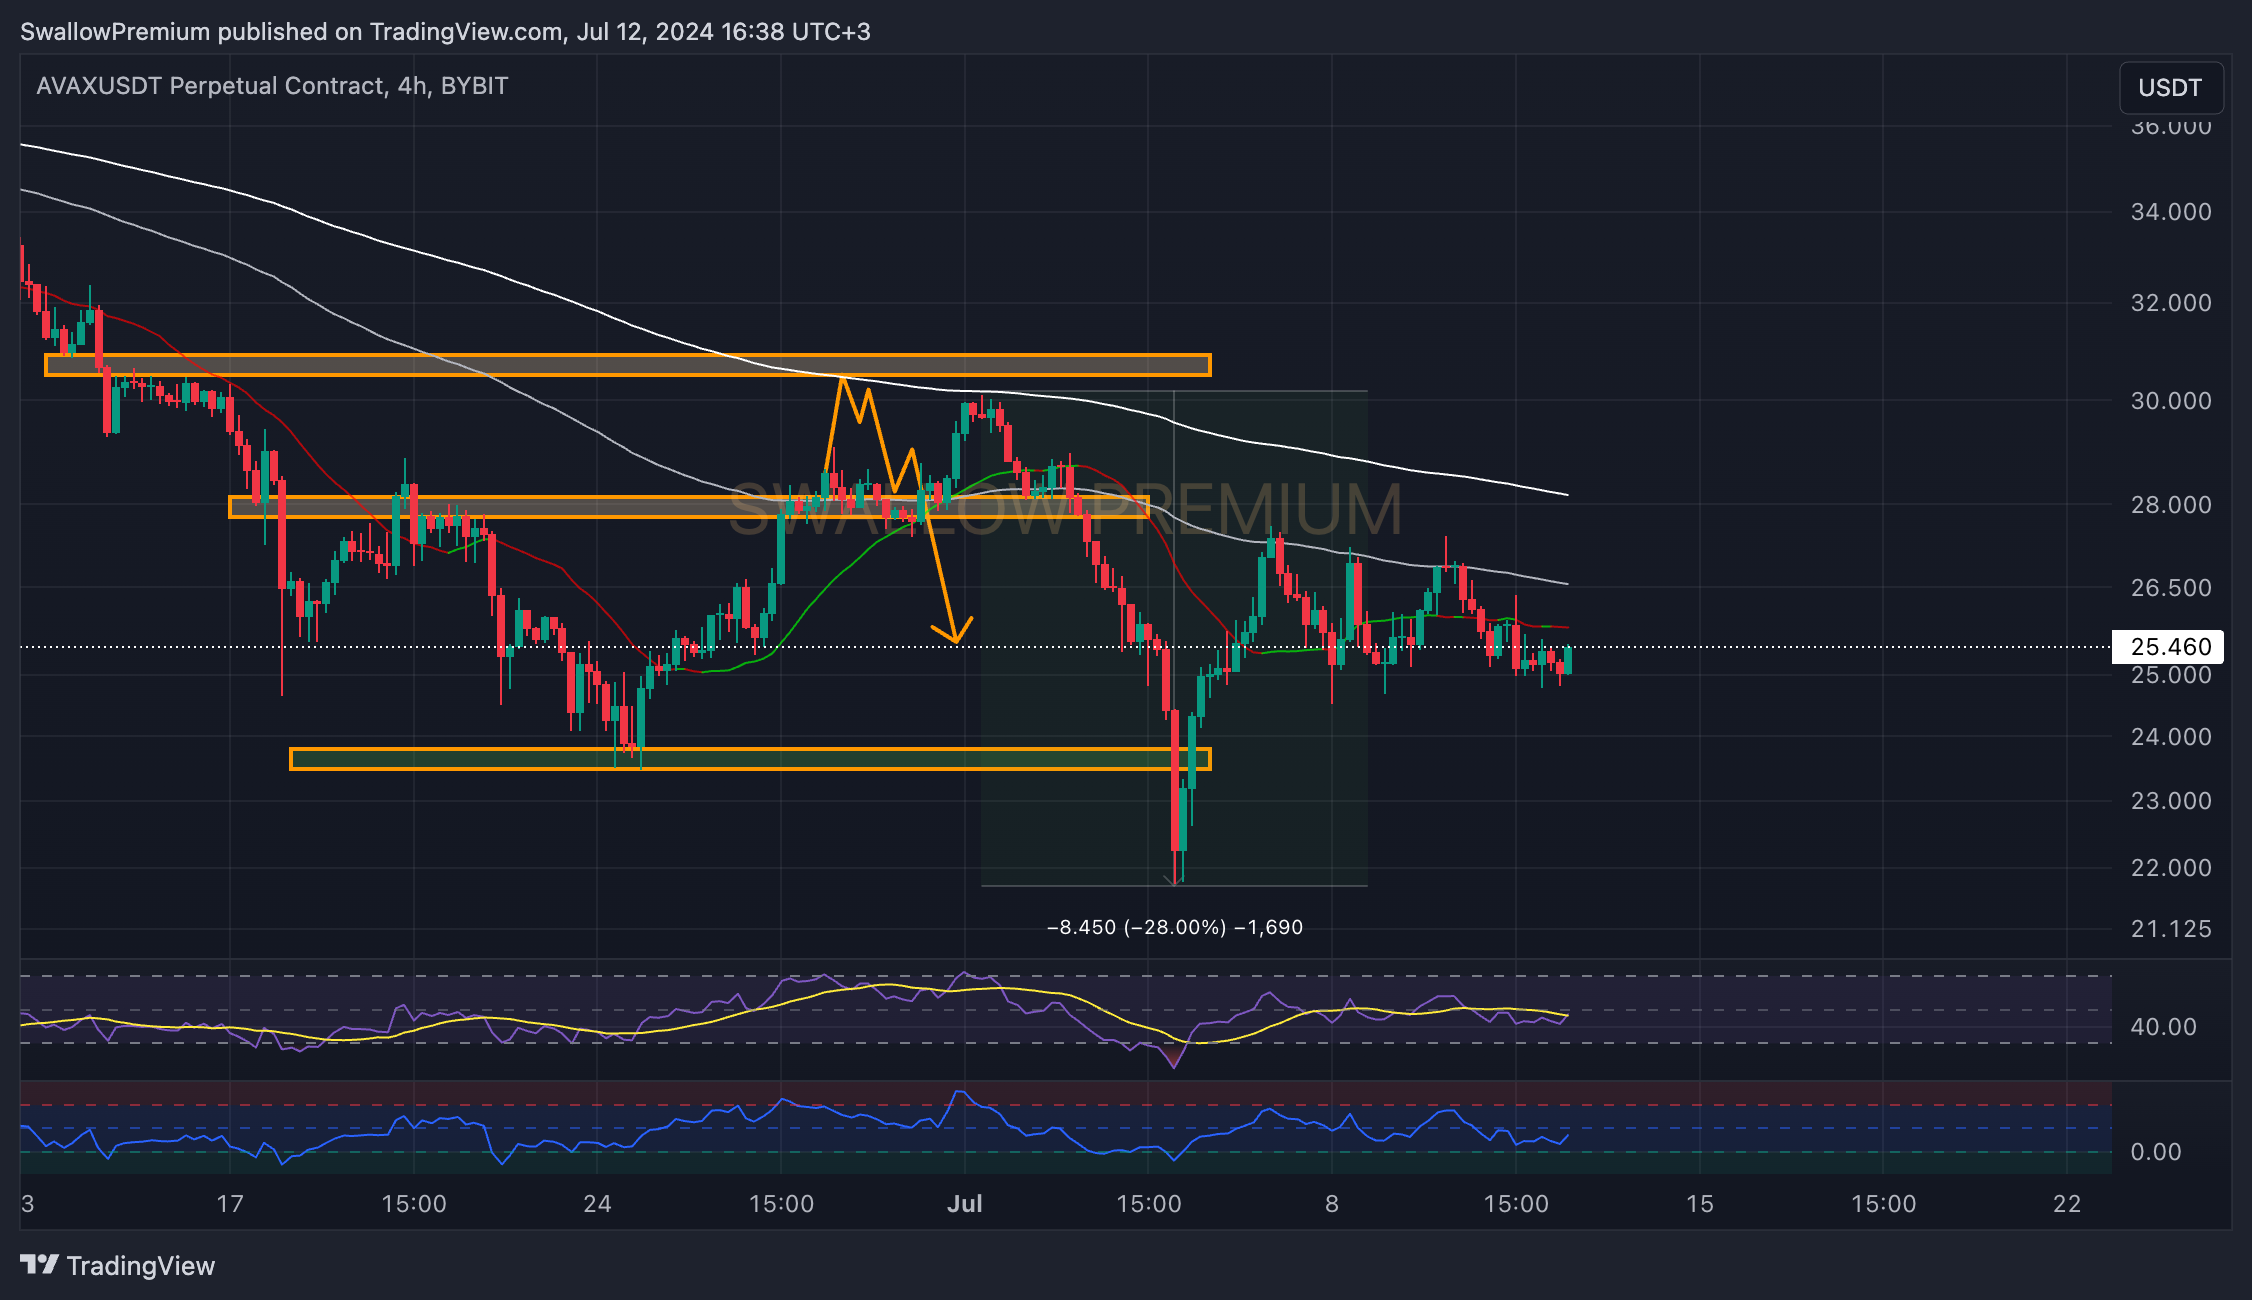Click the Jul date label on time axis
This screenshot has height=1300, width=2252.
tap(965, 1204)
